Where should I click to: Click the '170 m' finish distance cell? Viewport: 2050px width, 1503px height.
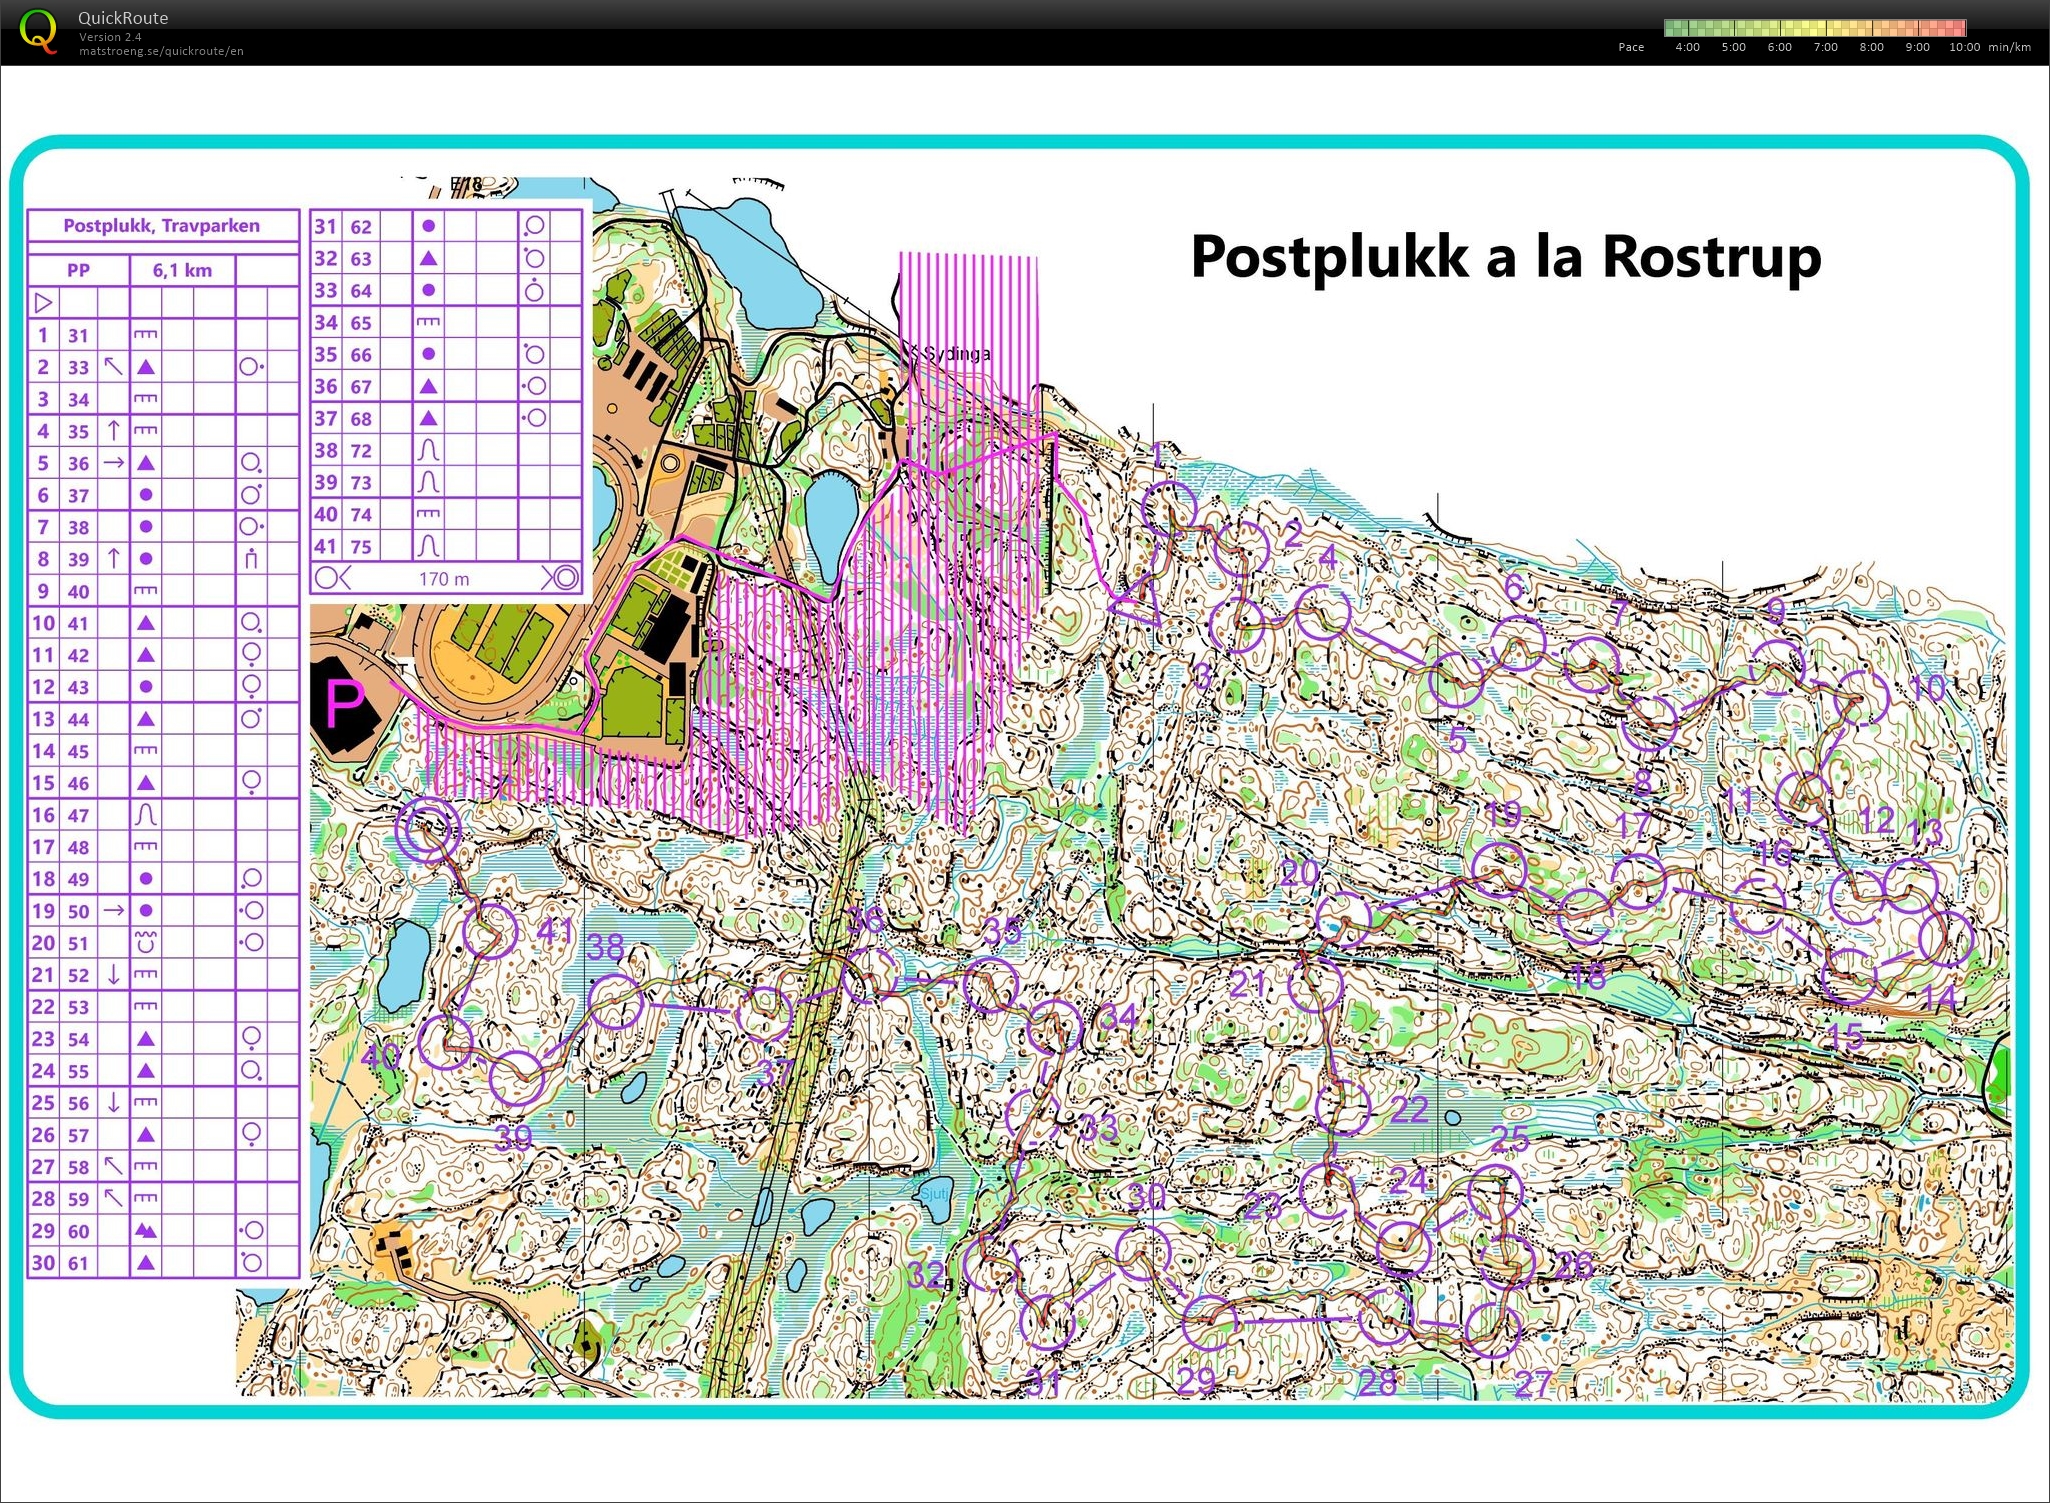click(x=444, y=579)
